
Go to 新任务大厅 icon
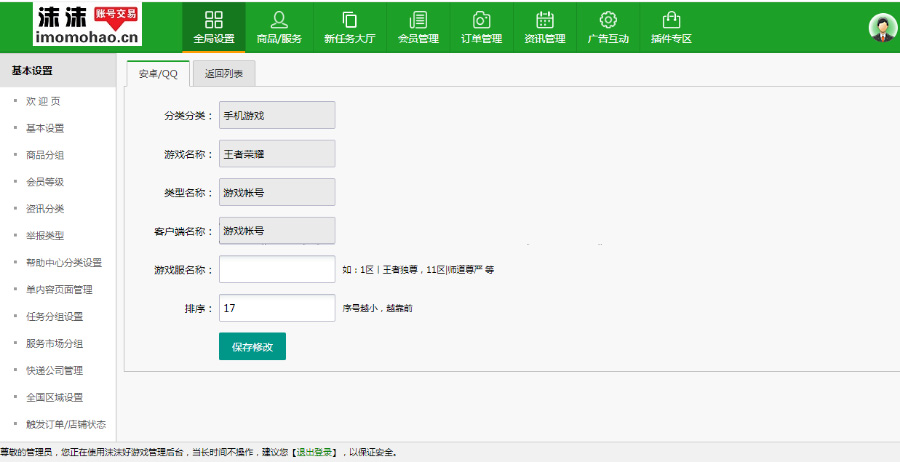click(349, 20)
